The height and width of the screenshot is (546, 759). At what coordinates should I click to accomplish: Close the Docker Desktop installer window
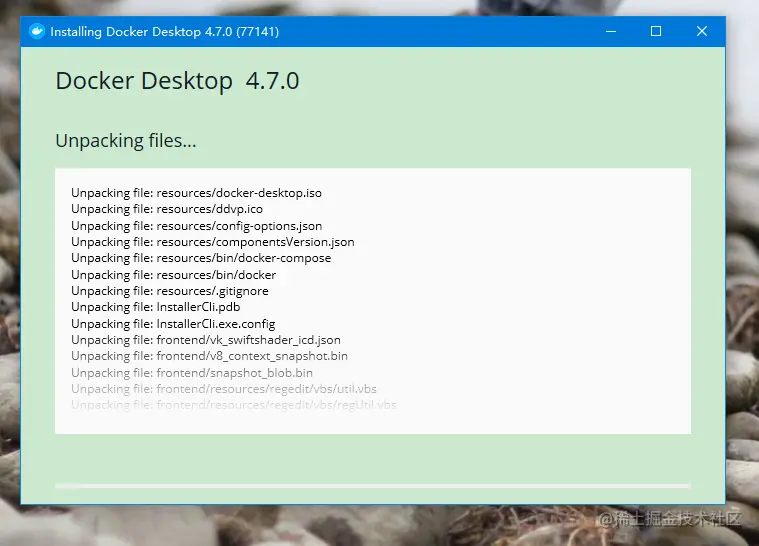(x=702, y=31)
